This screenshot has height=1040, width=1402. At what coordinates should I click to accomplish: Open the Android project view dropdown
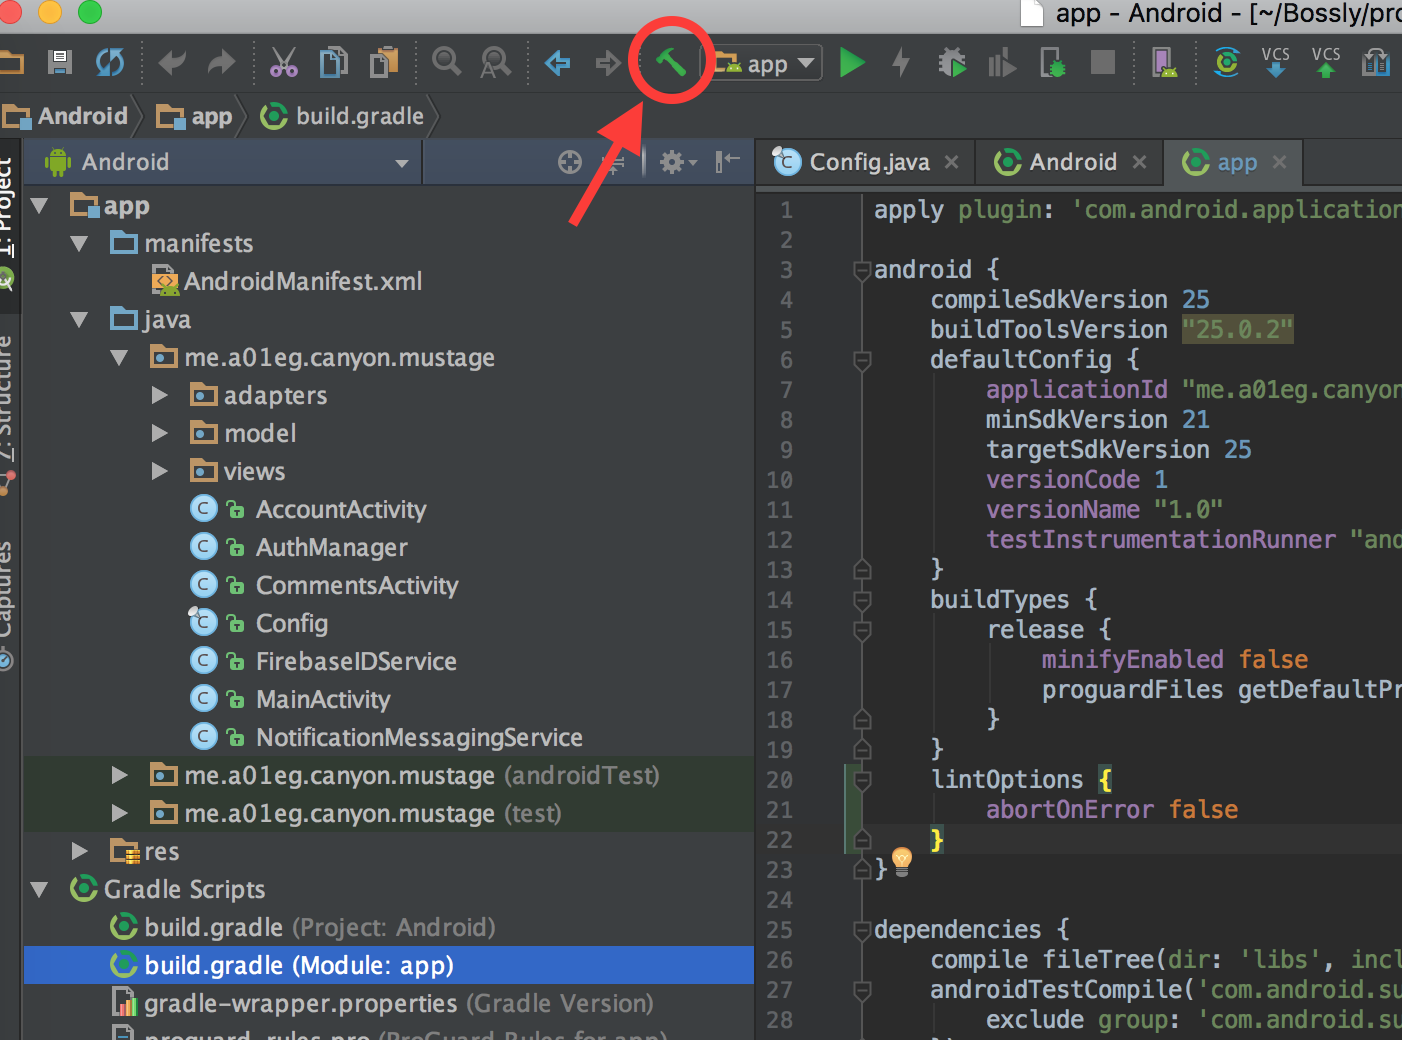coord(222,162)
